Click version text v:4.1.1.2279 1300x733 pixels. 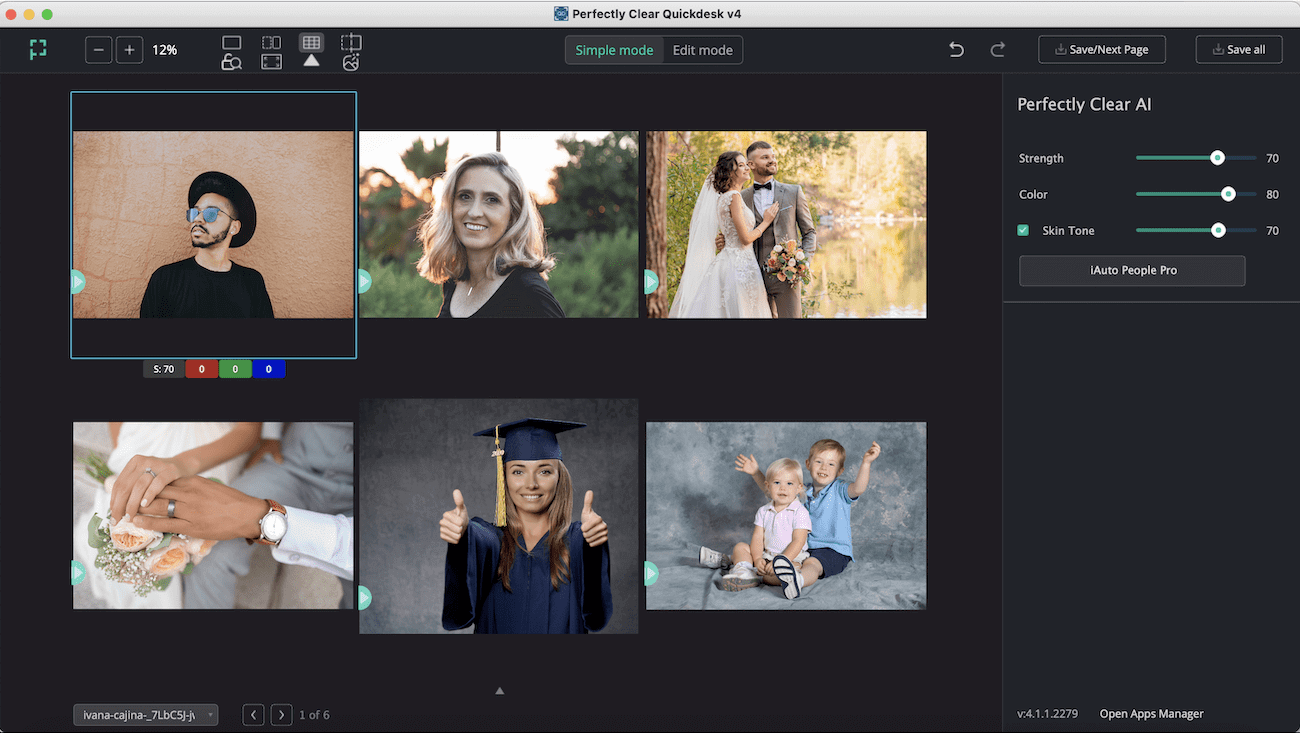tap(1047, 714)
